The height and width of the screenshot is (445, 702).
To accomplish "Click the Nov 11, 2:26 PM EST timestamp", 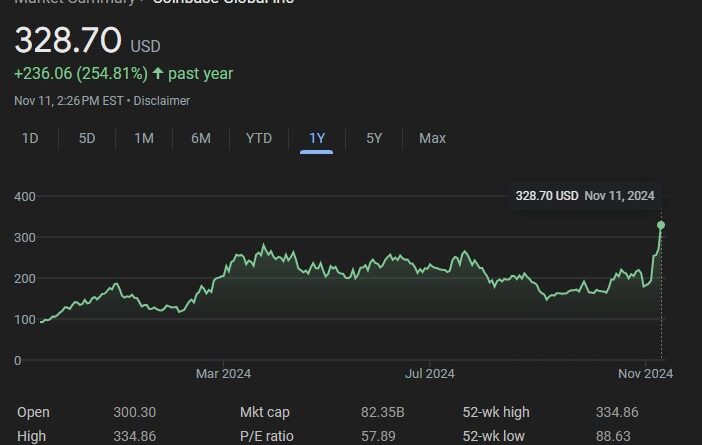I will pyautogui.click(x=68, y=101).
